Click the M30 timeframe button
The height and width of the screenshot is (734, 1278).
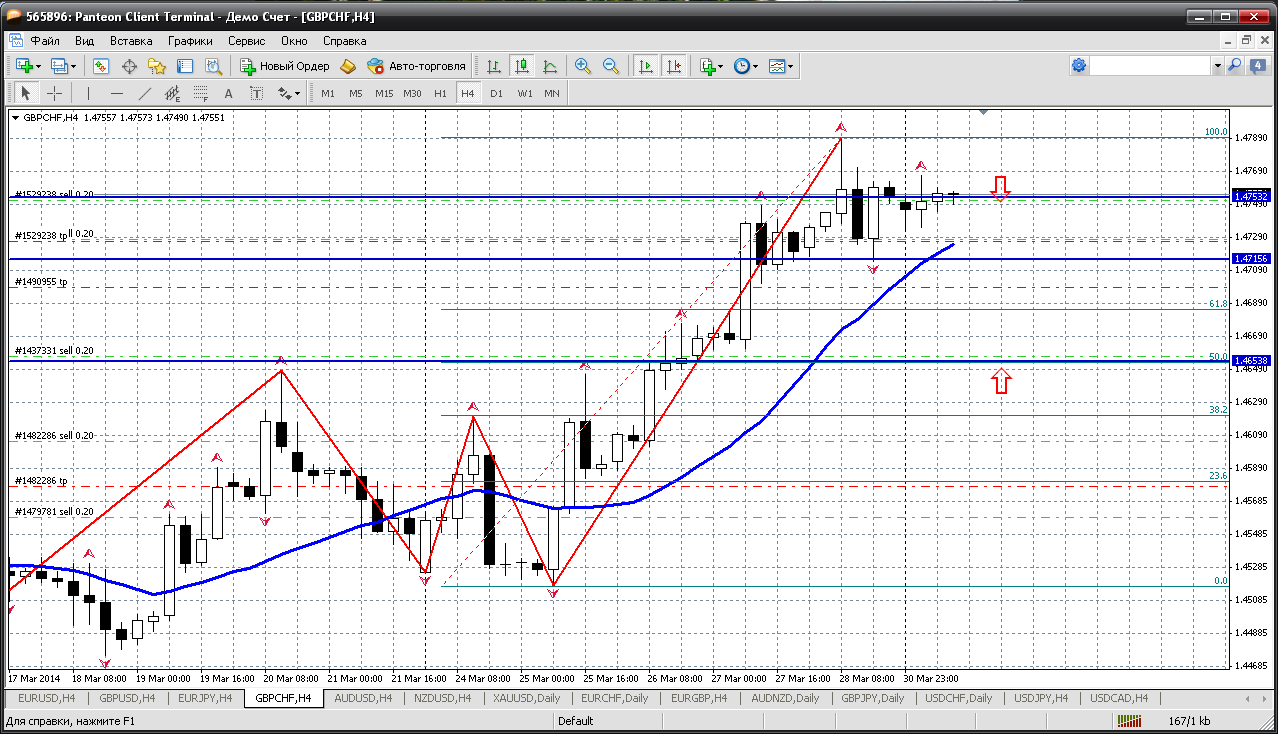point(412,93)
